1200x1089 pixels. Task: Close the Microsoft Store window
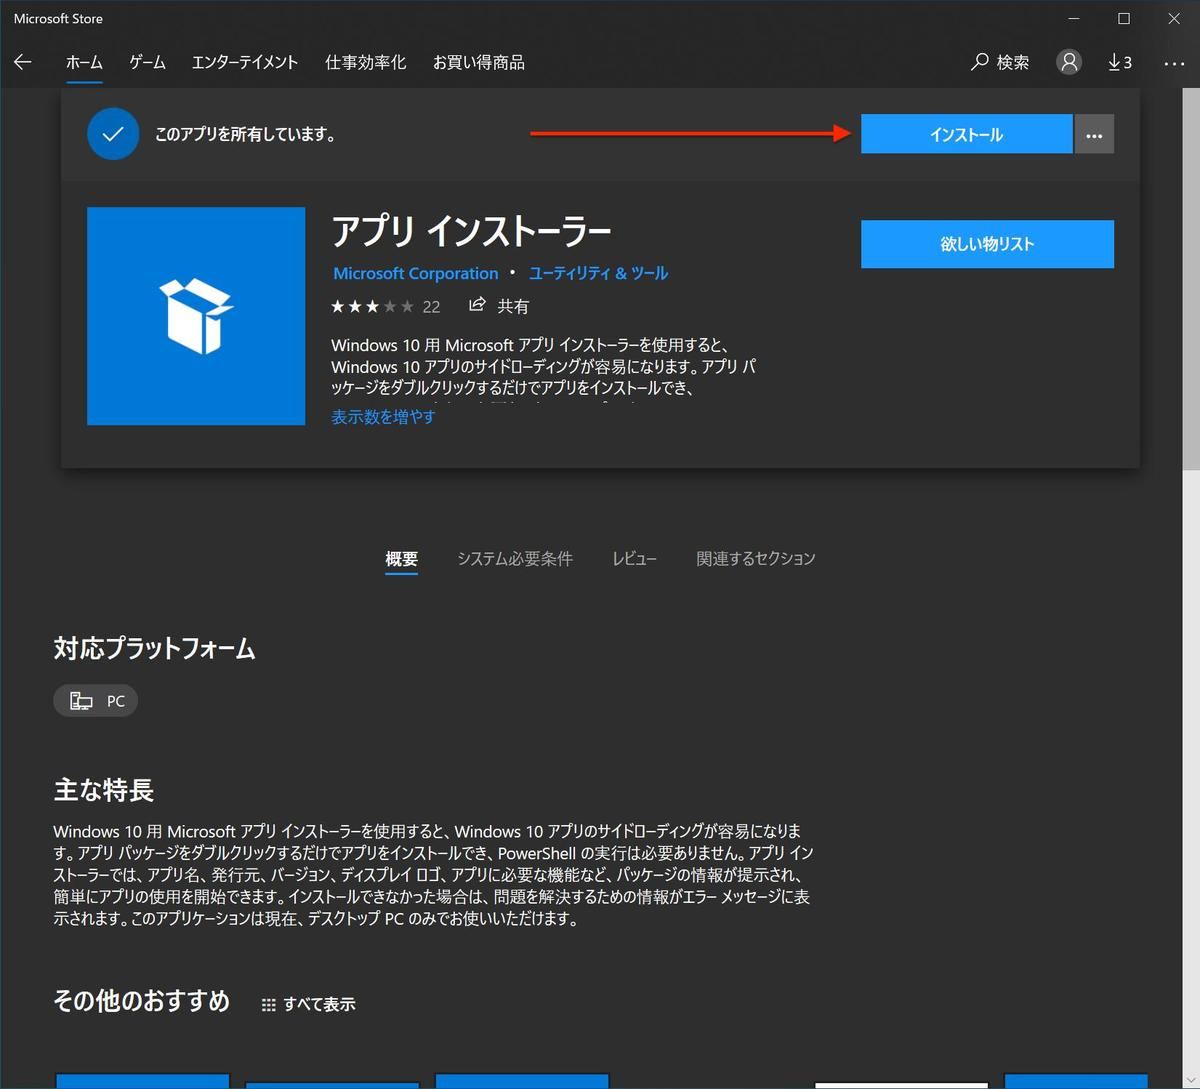point(1174,18)
